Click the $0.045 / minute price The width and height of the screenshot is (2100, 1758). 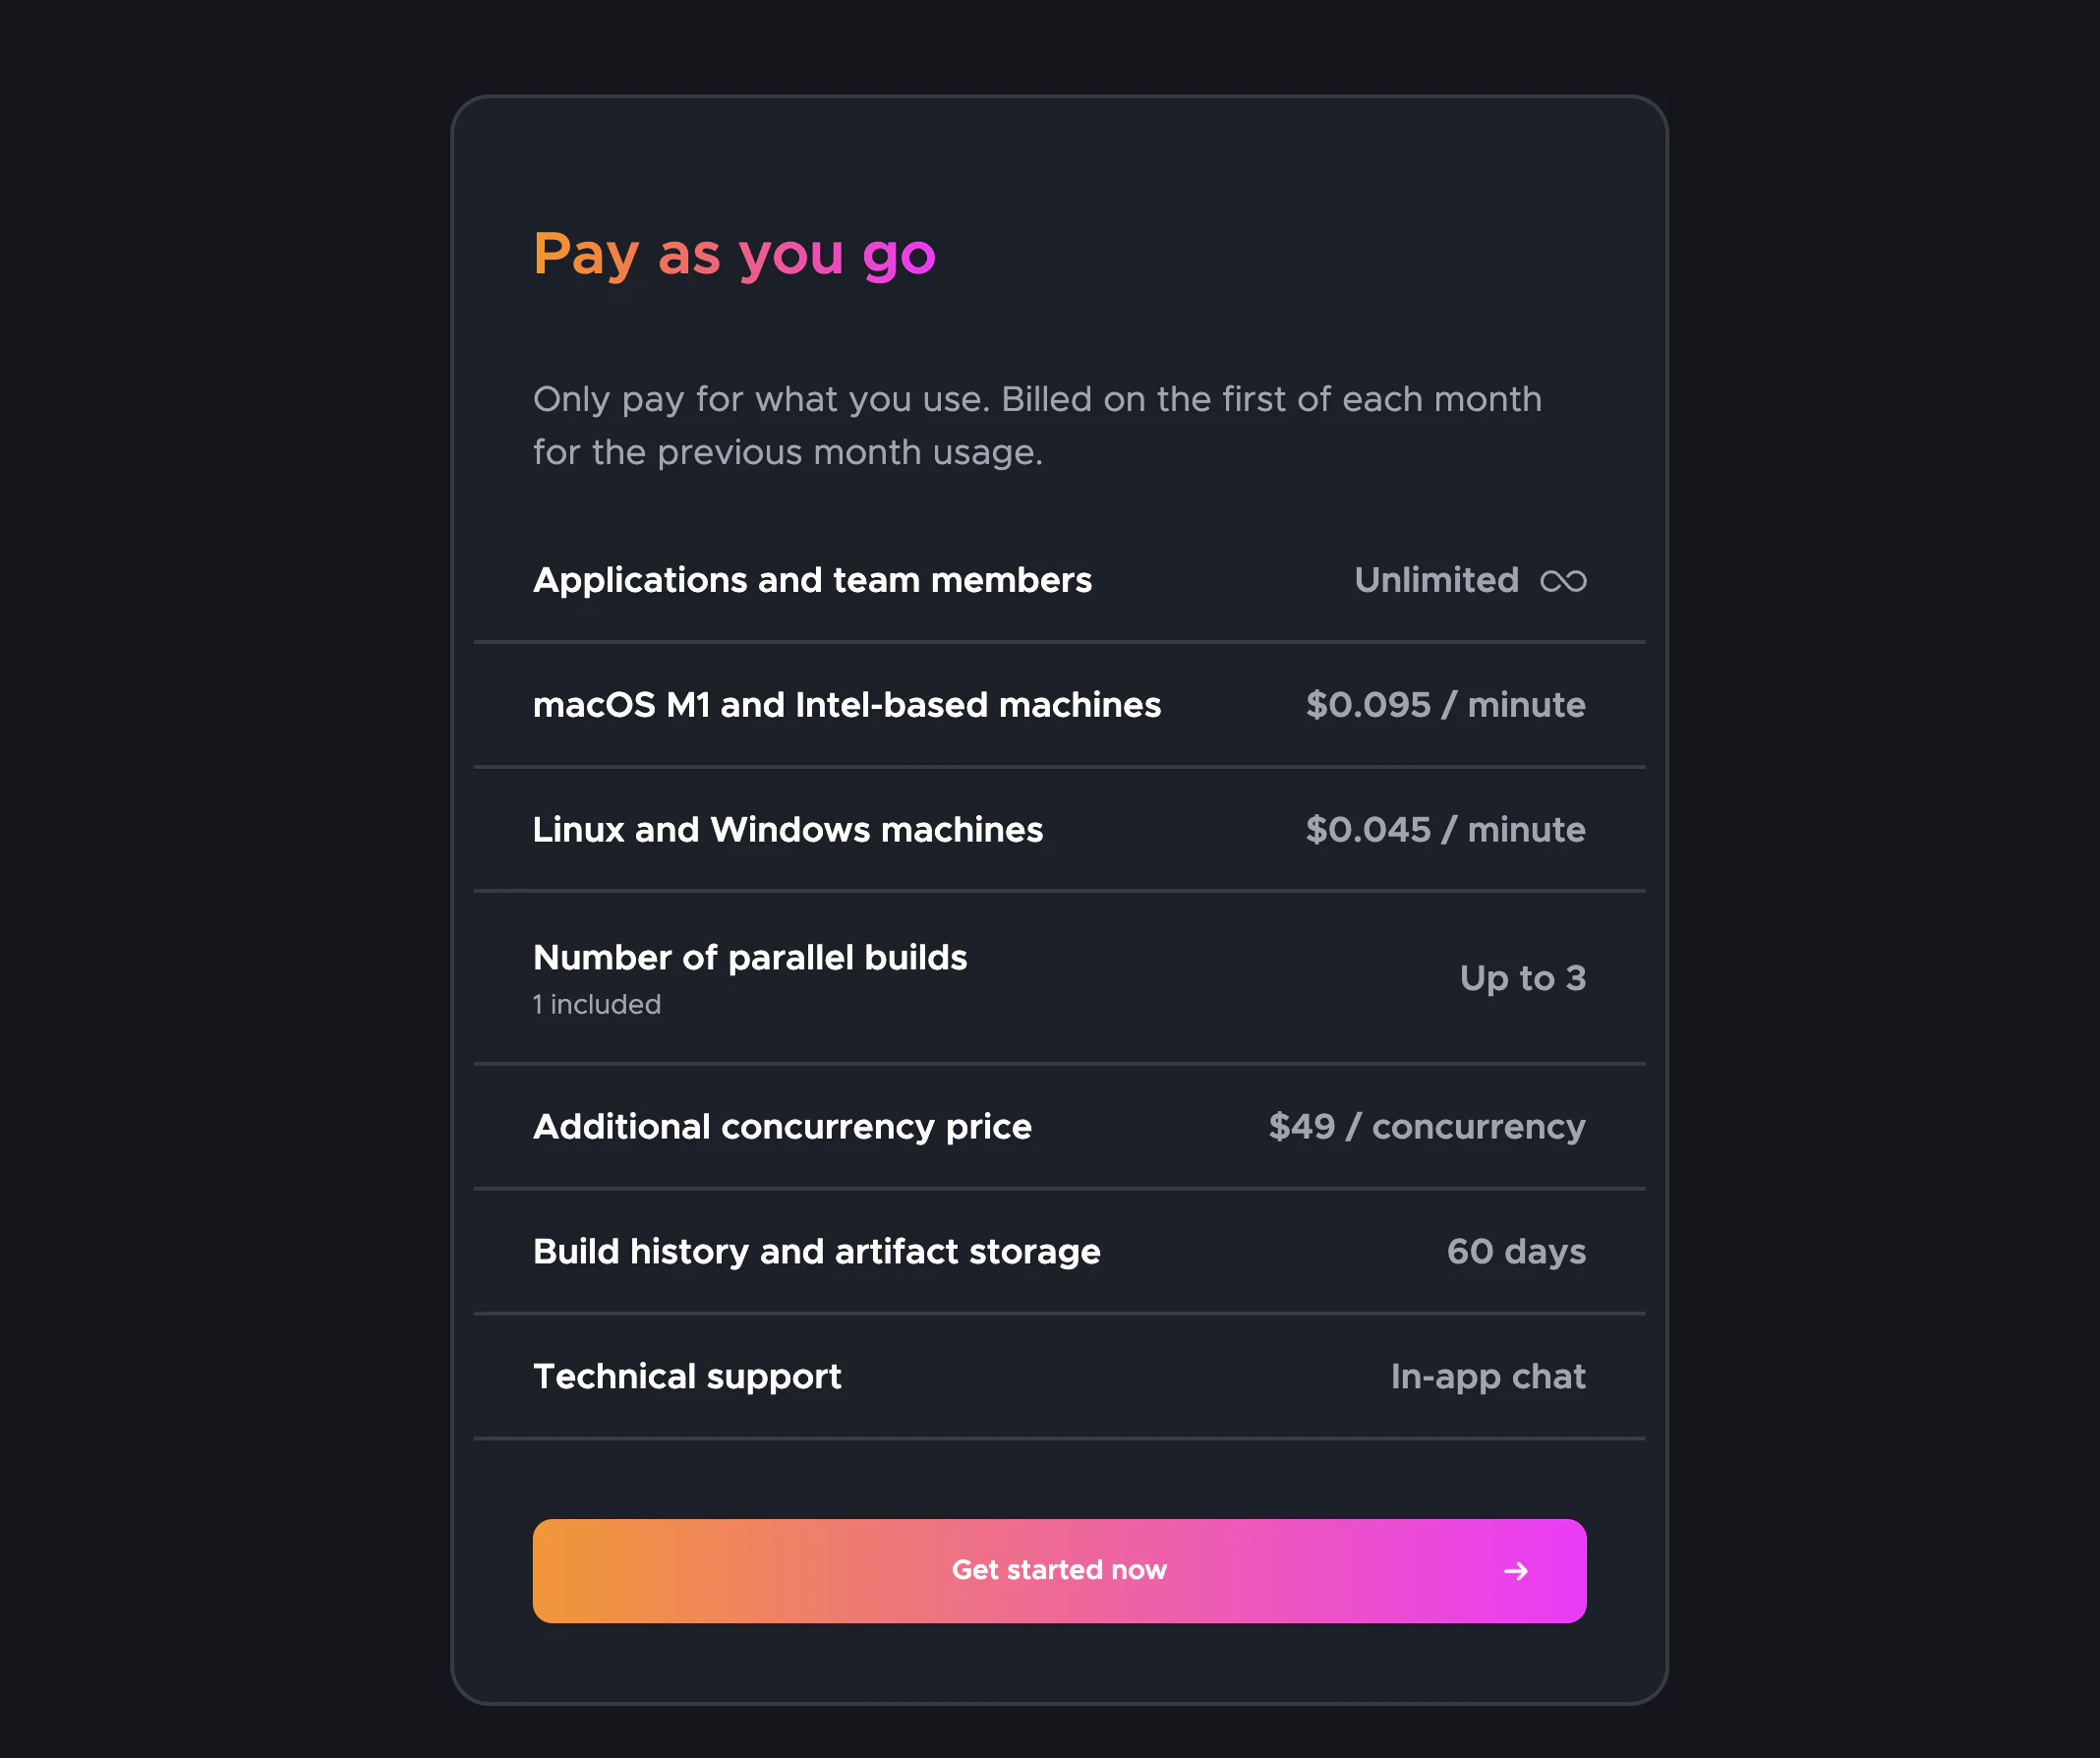(1445, 830)
